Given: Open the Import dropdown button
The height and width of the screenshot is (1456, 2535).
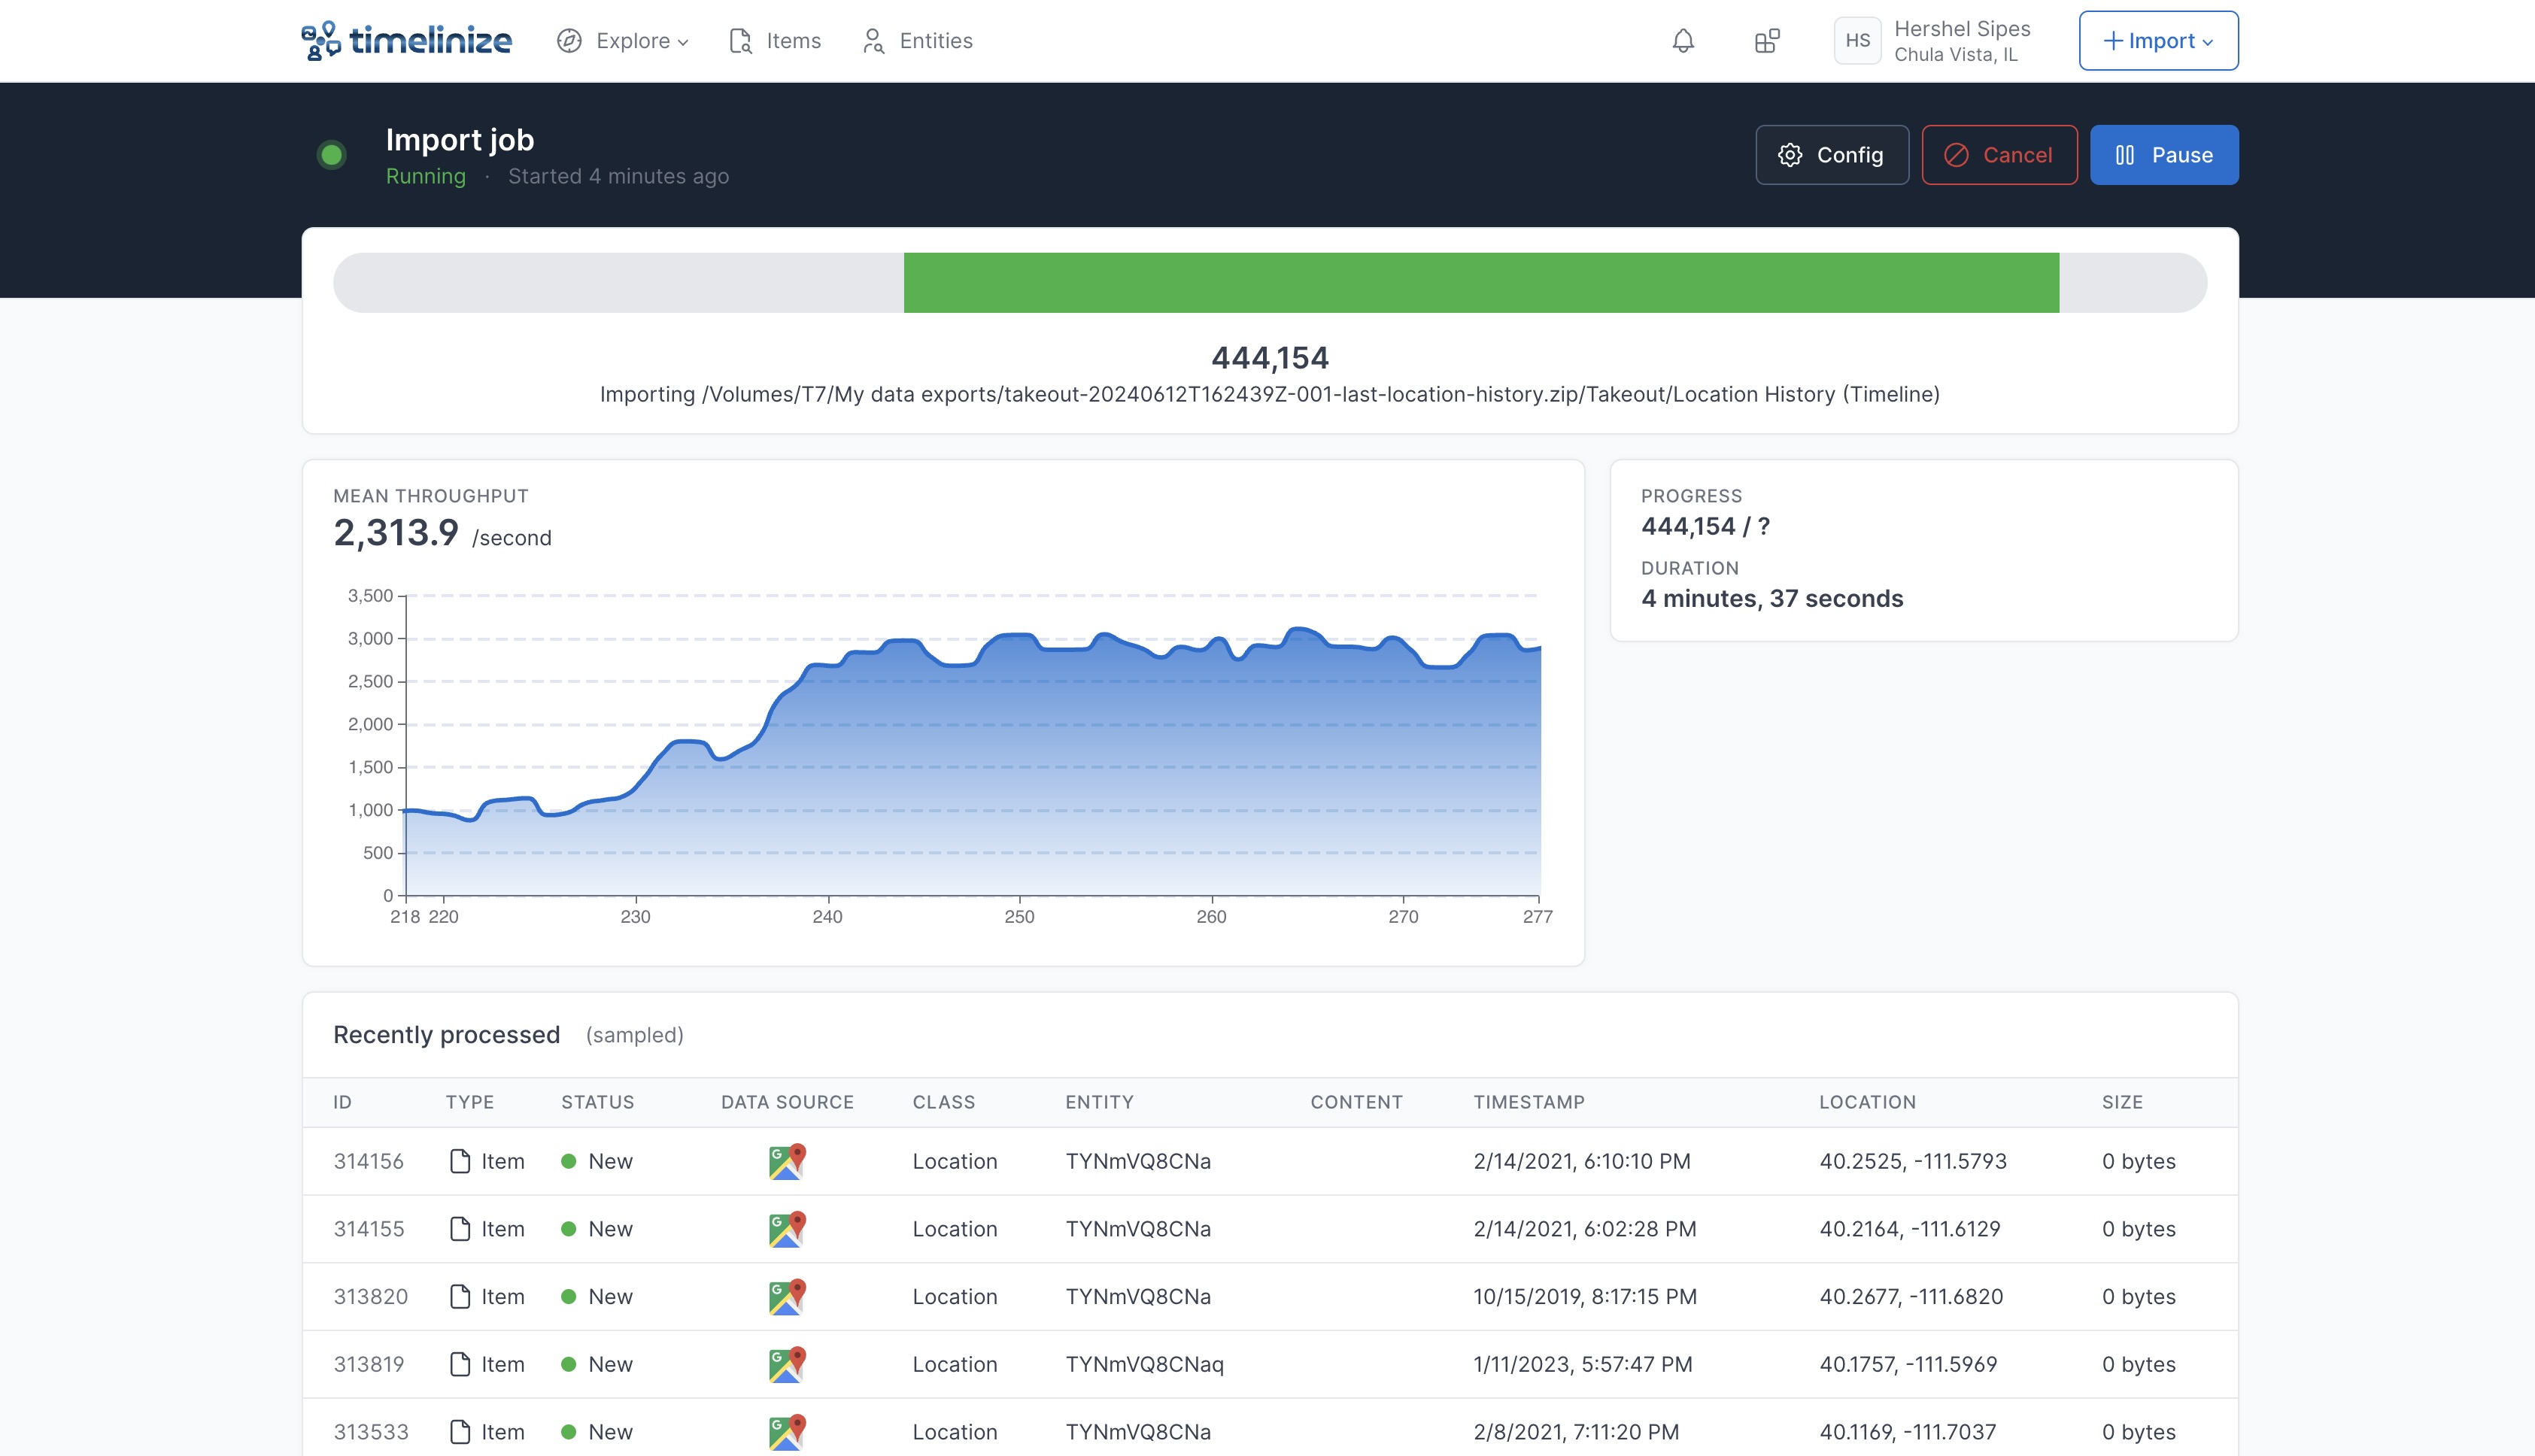Looking at the screenshot, I should coord(2158,41).
